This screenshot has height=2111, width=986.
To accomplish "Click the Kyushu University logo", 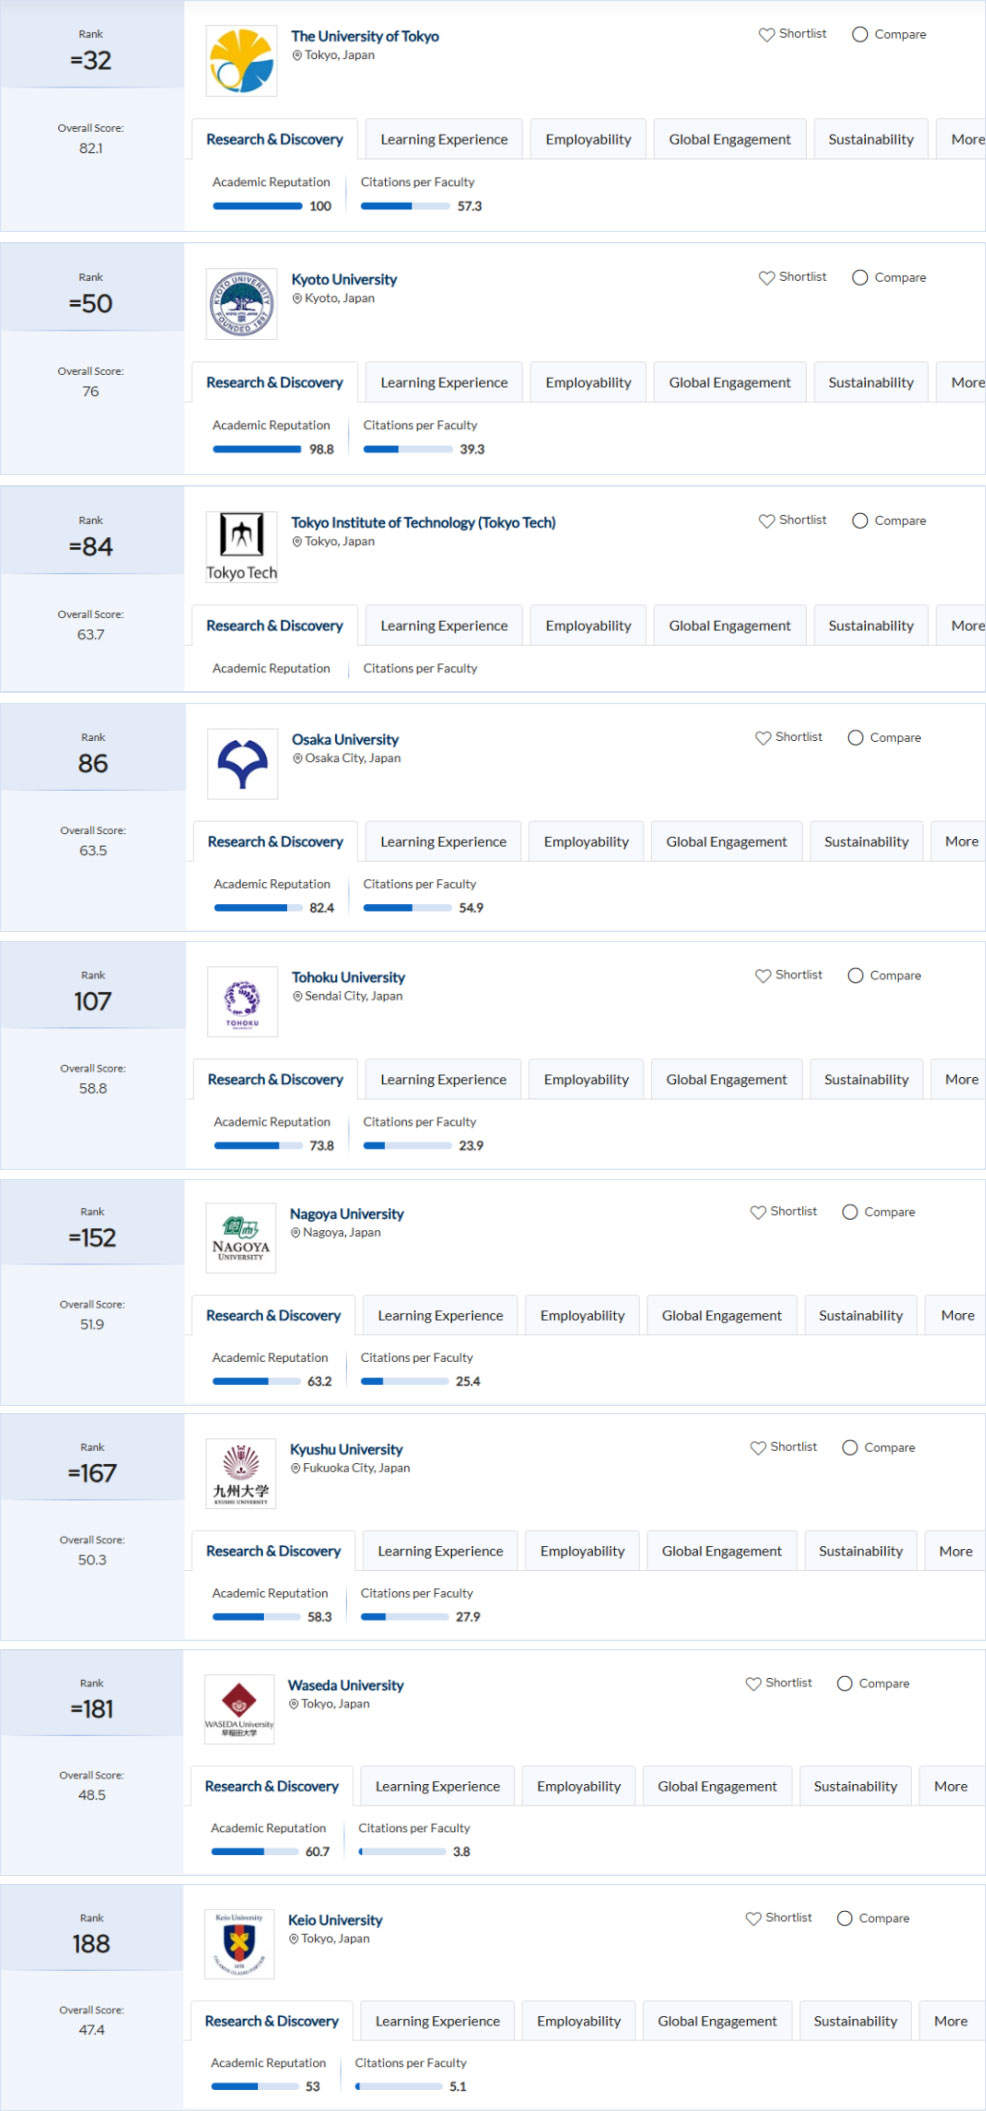I will [x=240, y=1473].
